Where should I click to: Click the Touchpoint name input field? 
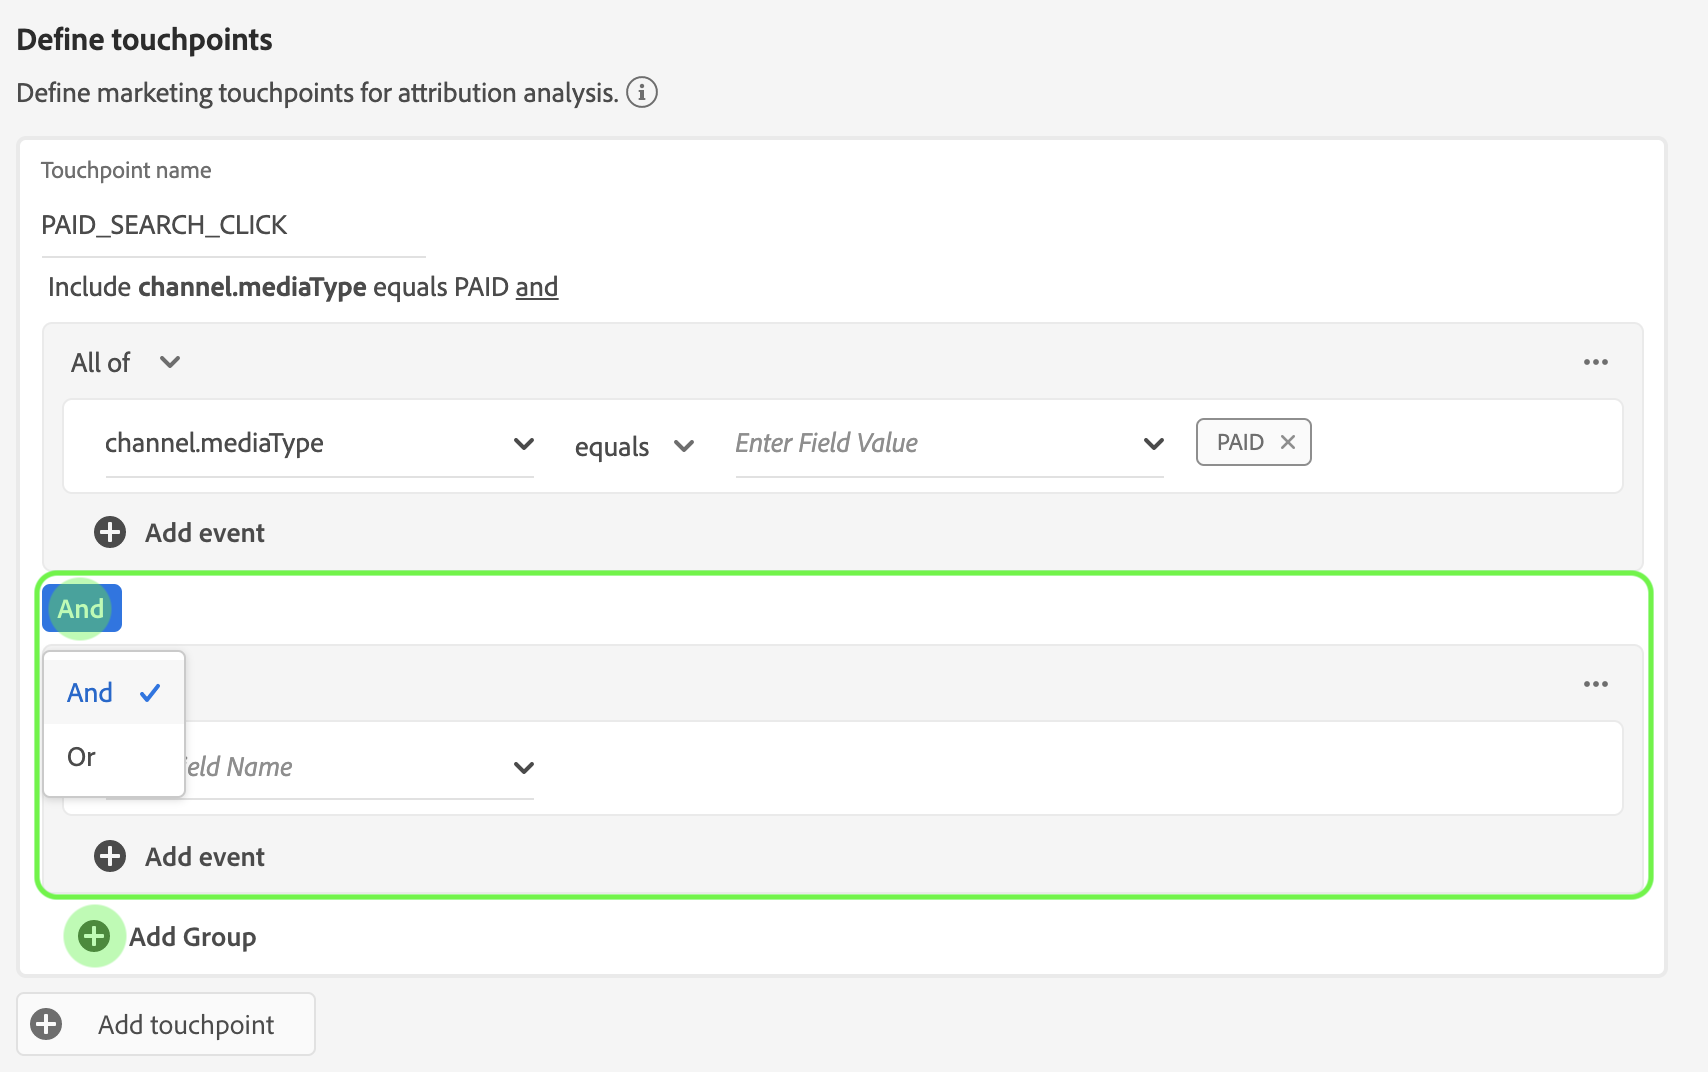[x=232, y=225]
